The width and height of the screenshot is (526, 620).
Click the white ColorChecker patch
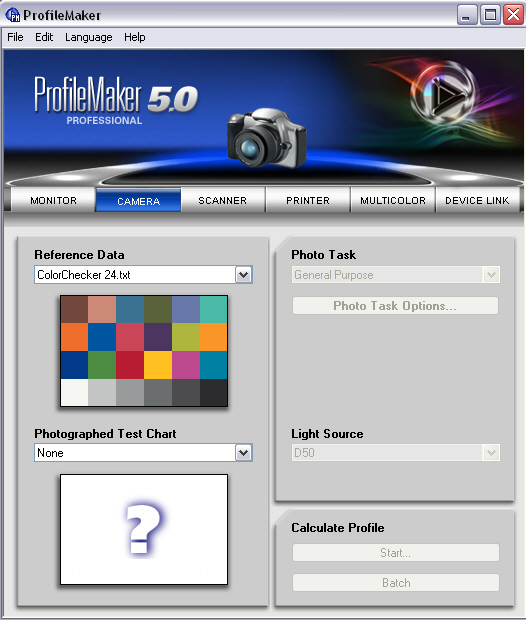[x=74, y=392]
